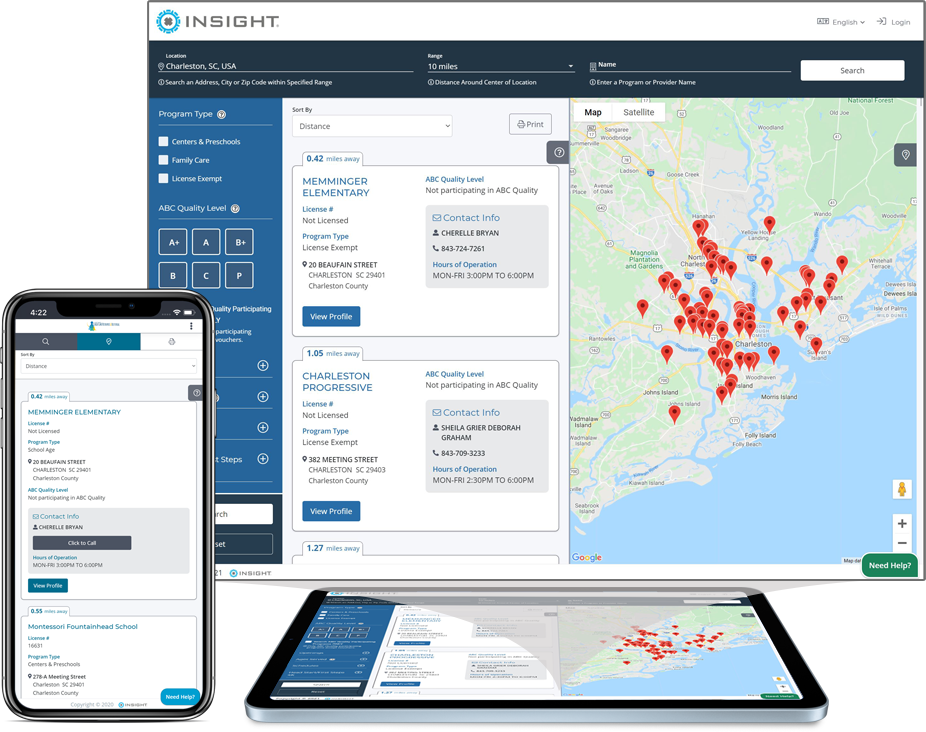Expand the Steps filter section with the plus icon
The width and height of the screenshot is (926, 732).
pyautogui.click(x=263, y=459)
